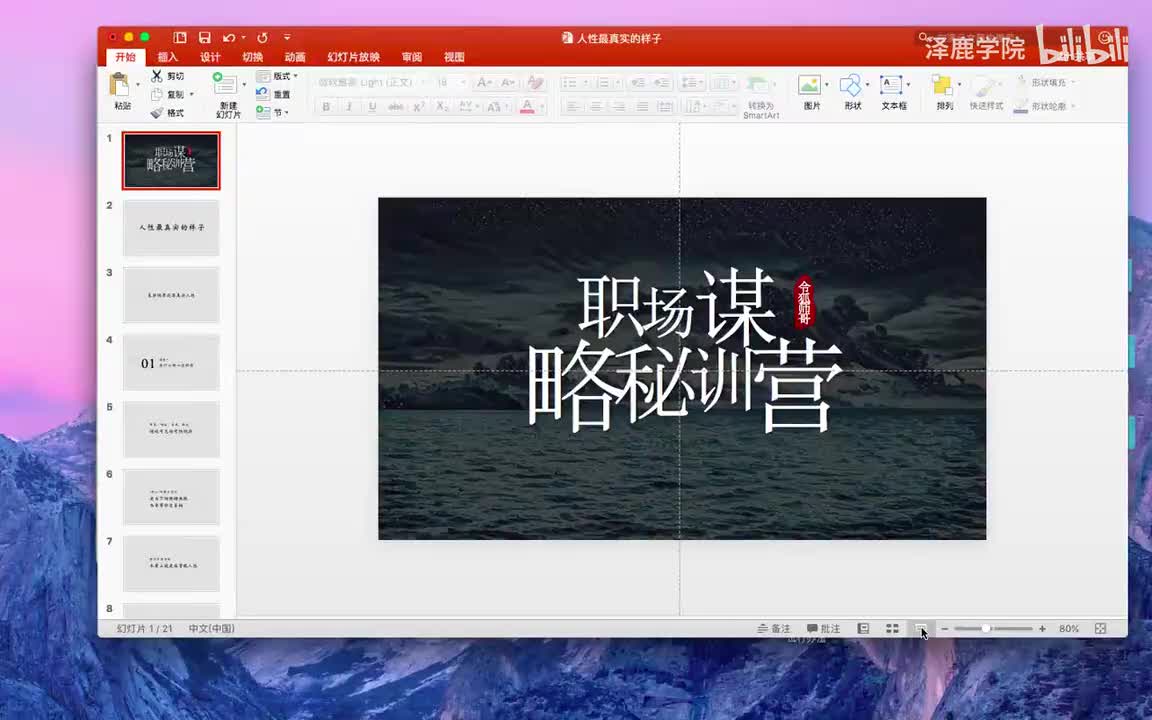Click the increase font size icon
The image size is (1152, 720).
point(483,83)
